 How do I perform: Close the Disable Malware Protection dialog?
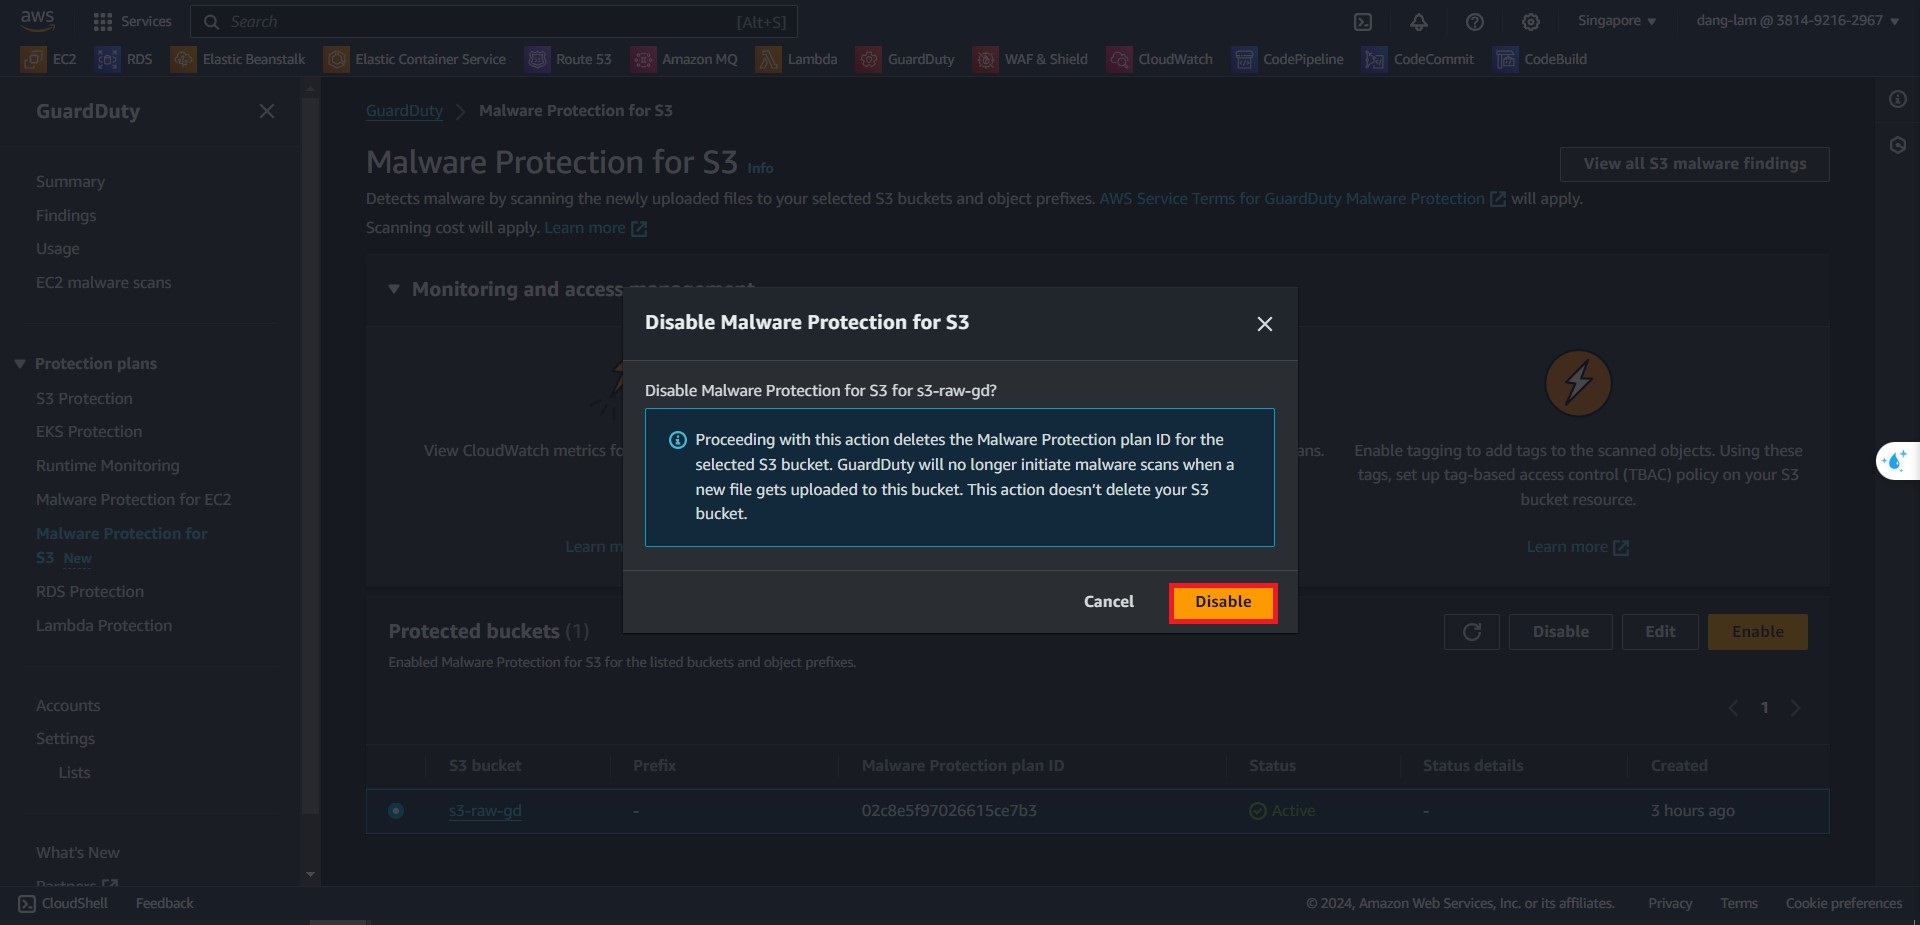1264,324
